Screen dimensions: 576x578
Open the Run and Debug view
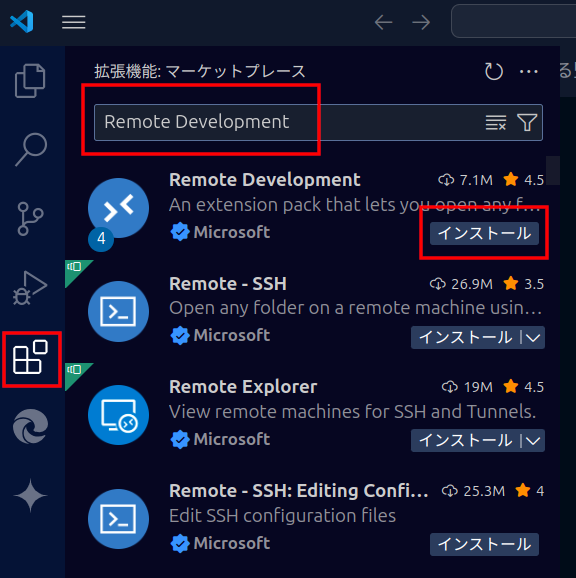click(30, 288)
